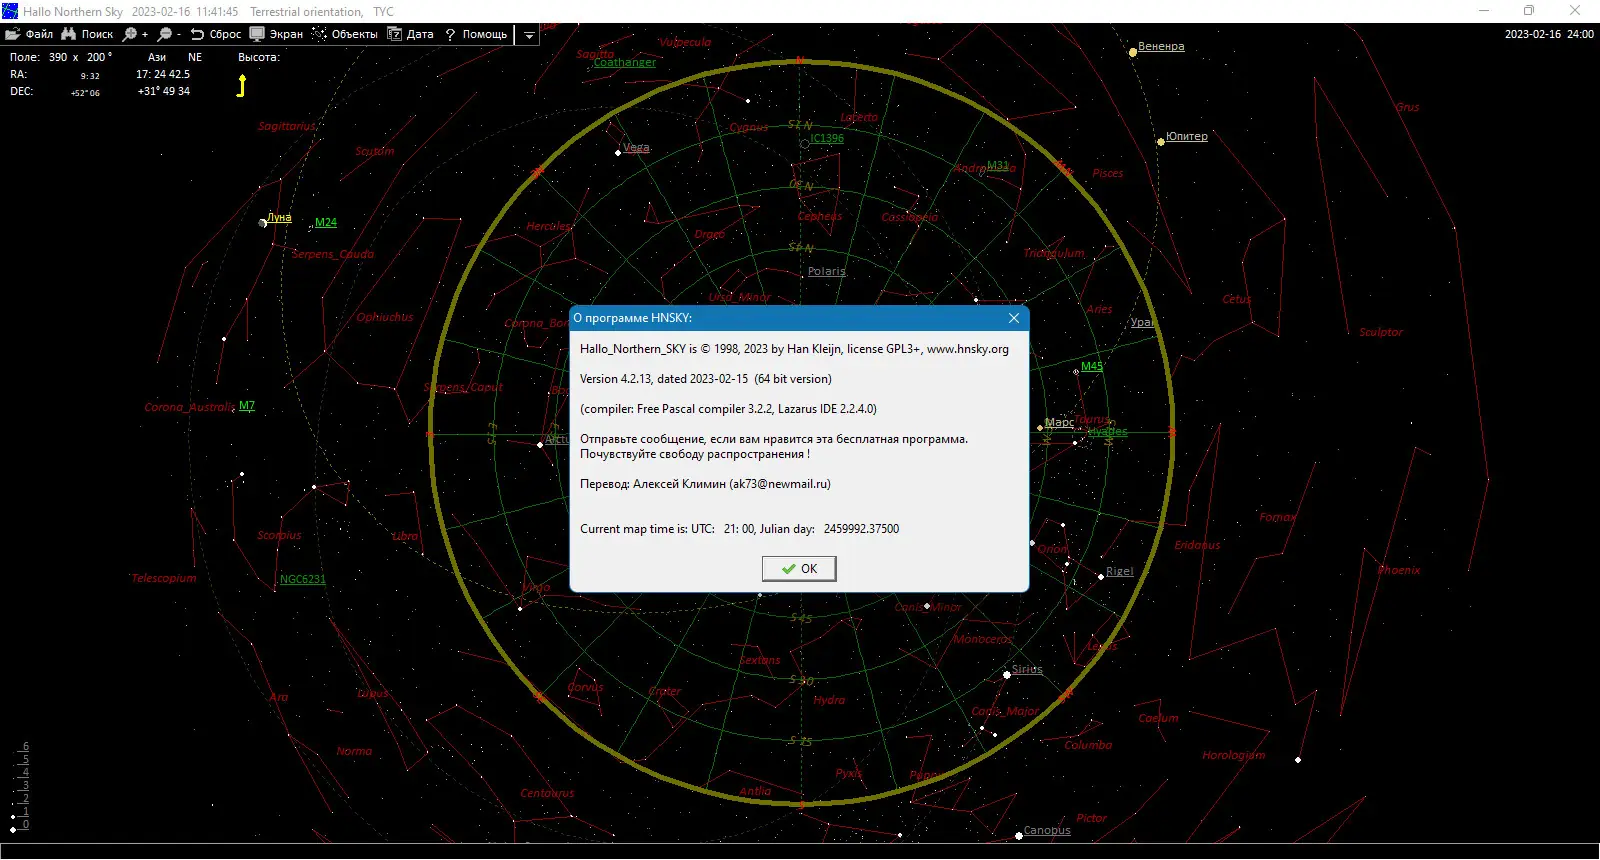The image size is (1600, 860).
Task: Select the M24 deep-sky object label
Action: point(326,223)
